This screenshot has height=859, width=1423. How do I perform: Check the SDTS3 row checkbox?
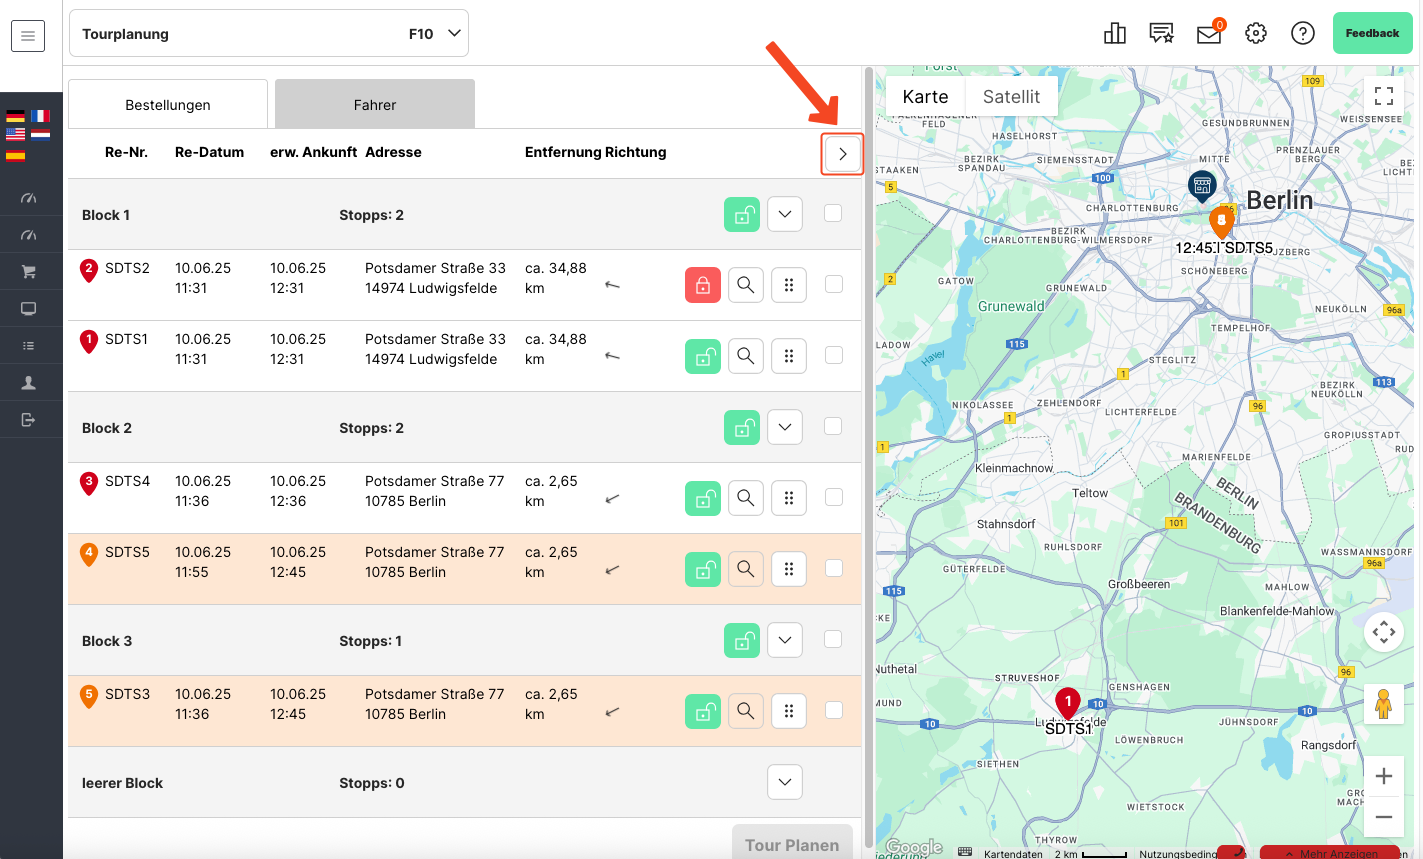click(x=833, y=710)
